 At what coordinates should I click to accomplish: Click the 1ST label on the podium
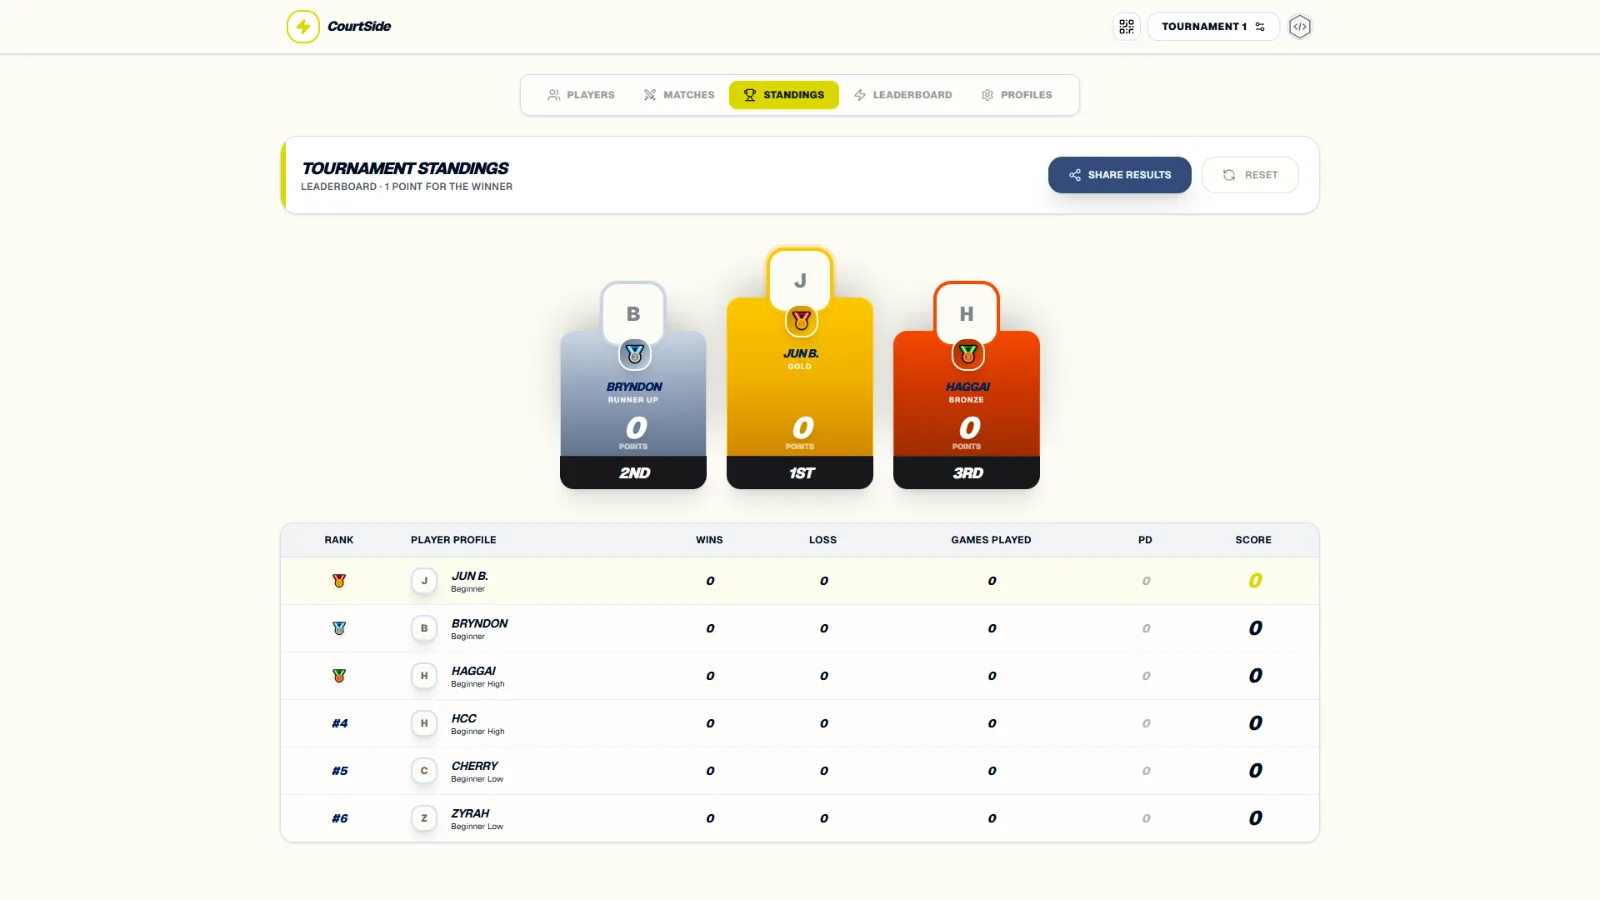(801, 473)
